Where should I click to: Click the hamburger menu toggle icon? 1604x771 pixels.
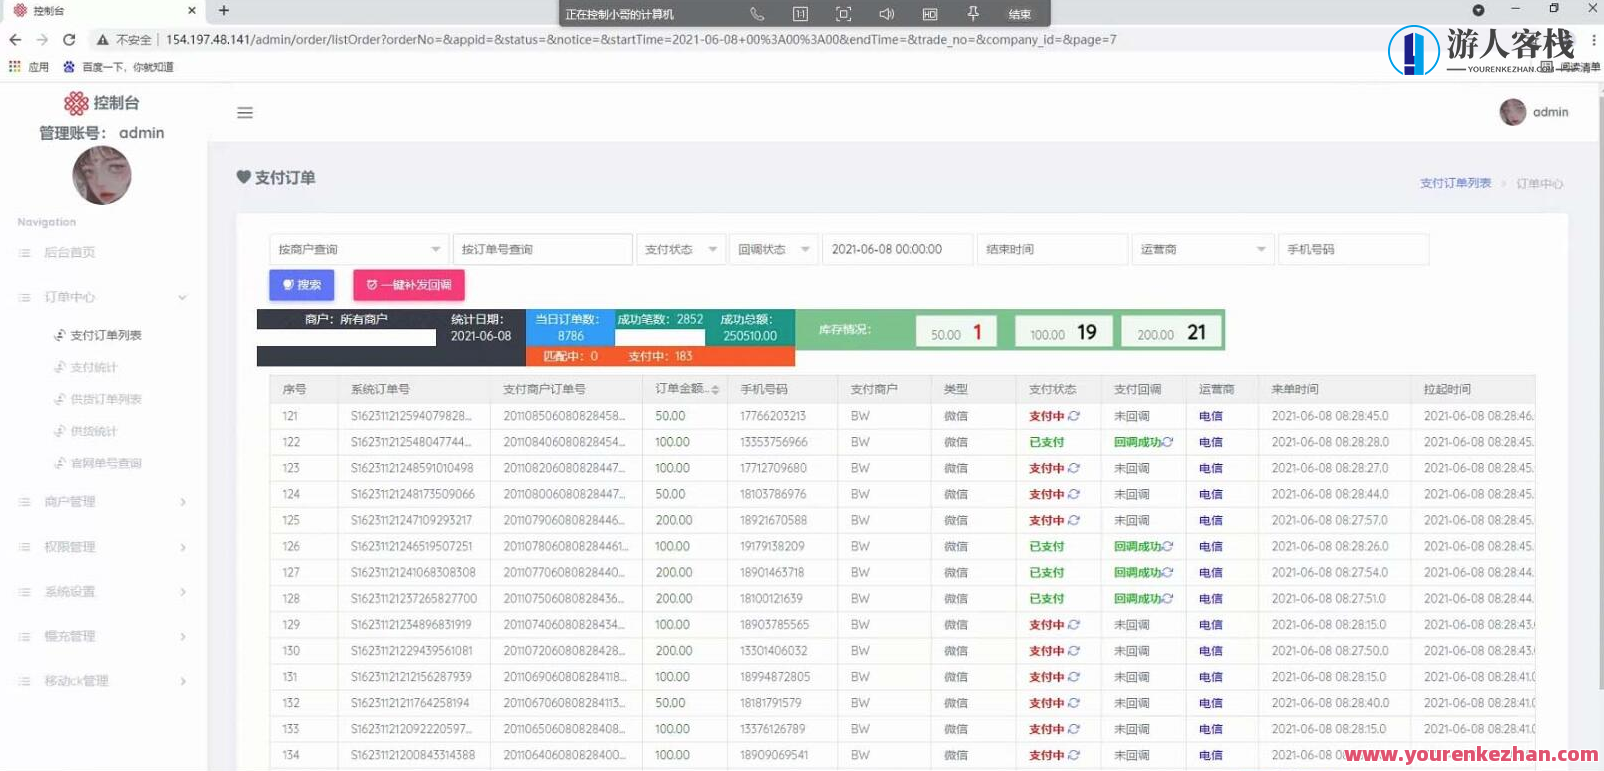coord(245,113)
